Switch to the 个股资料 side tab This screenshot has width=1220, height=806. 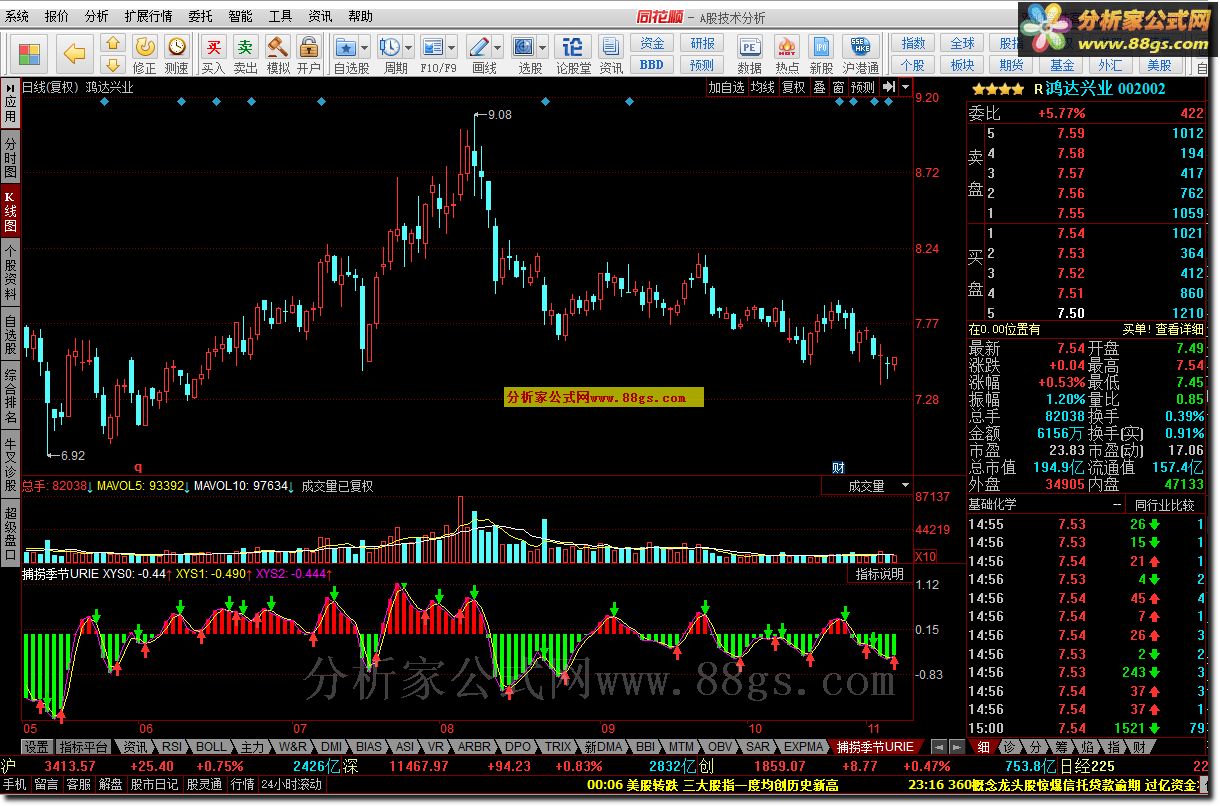coord(10,273)
